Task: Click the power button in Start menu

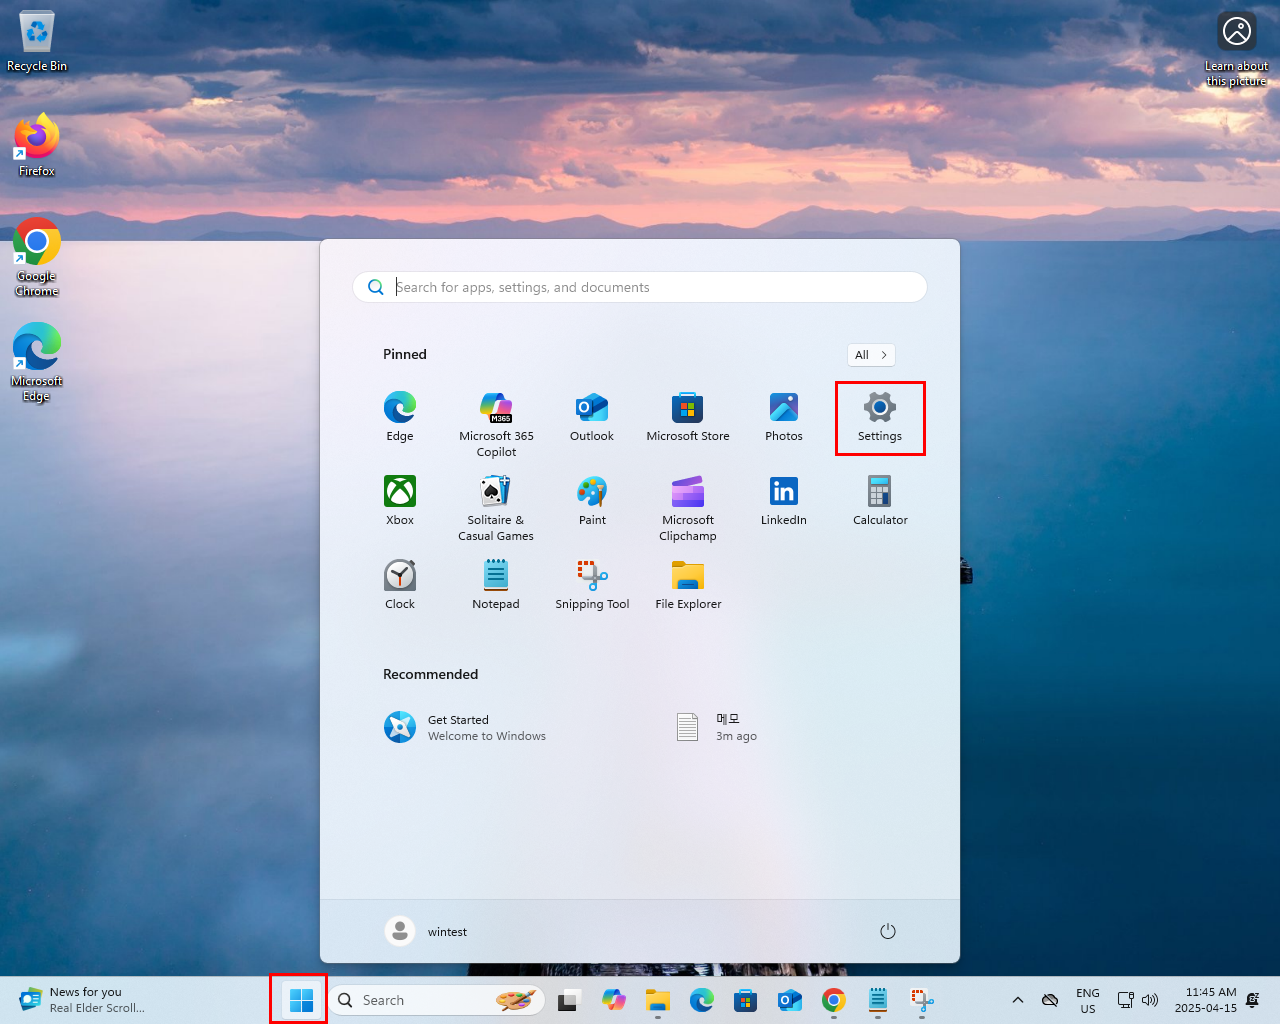Action: coord(888,931)
